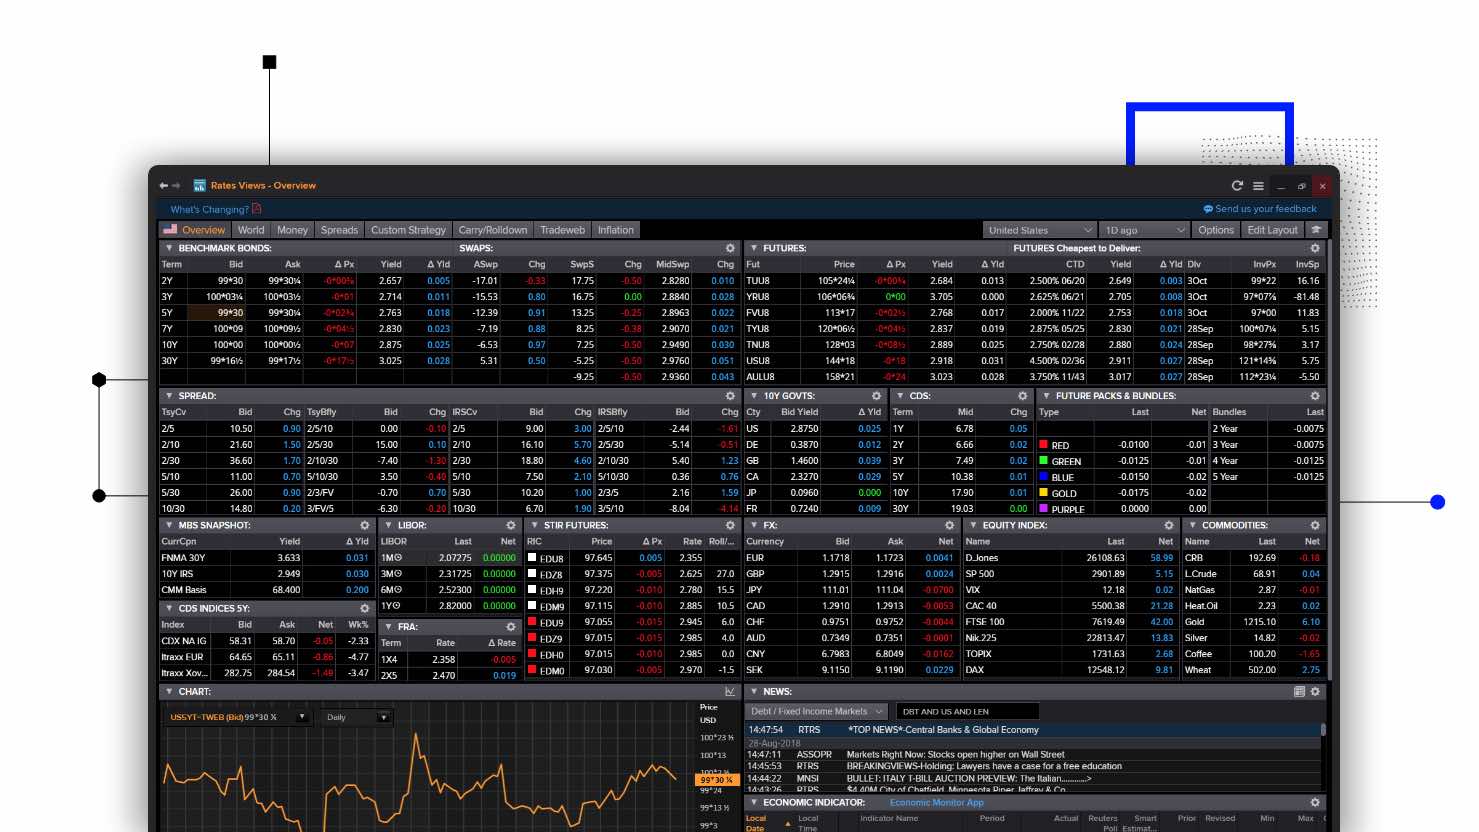Click the chart icon in Chart panel header
The width and height of the screenshot is (1479, 832).
point(730,692)
